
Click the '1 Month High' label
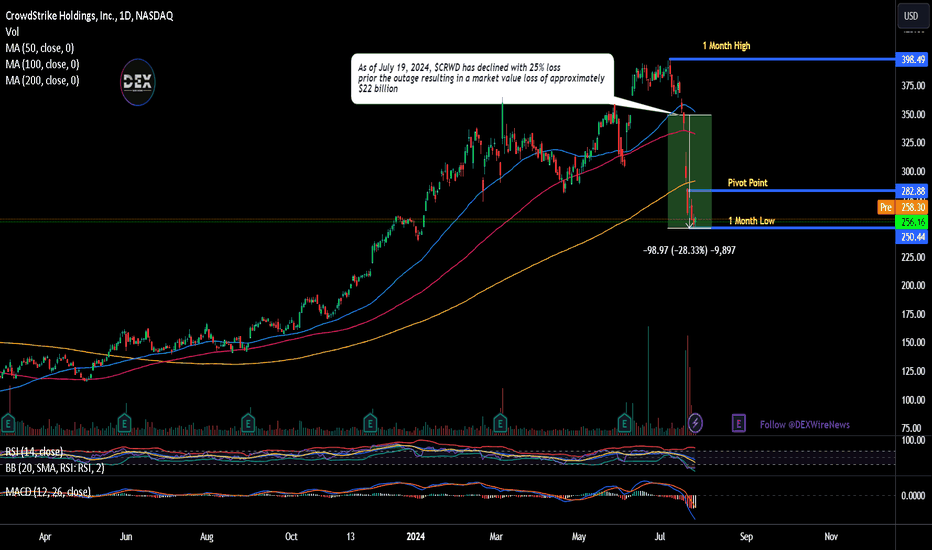pos(726,46)
